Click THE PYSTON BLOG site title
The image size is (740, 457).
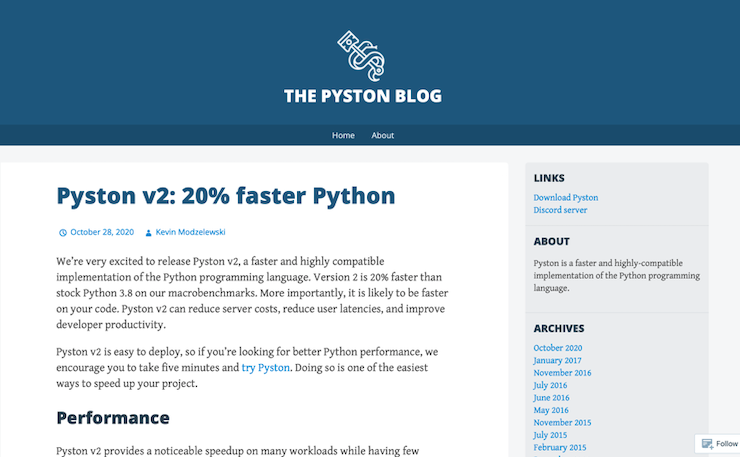[x=362, y=97]
